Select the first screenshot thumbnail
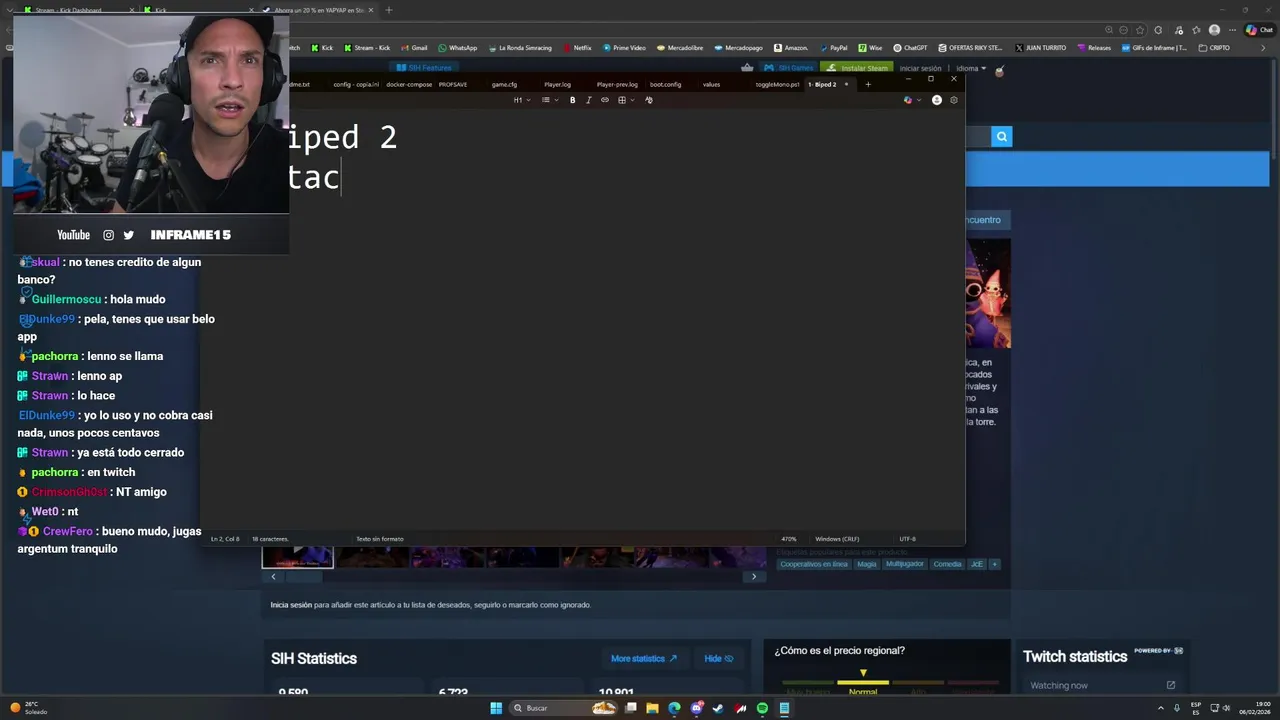 [297, 557]
